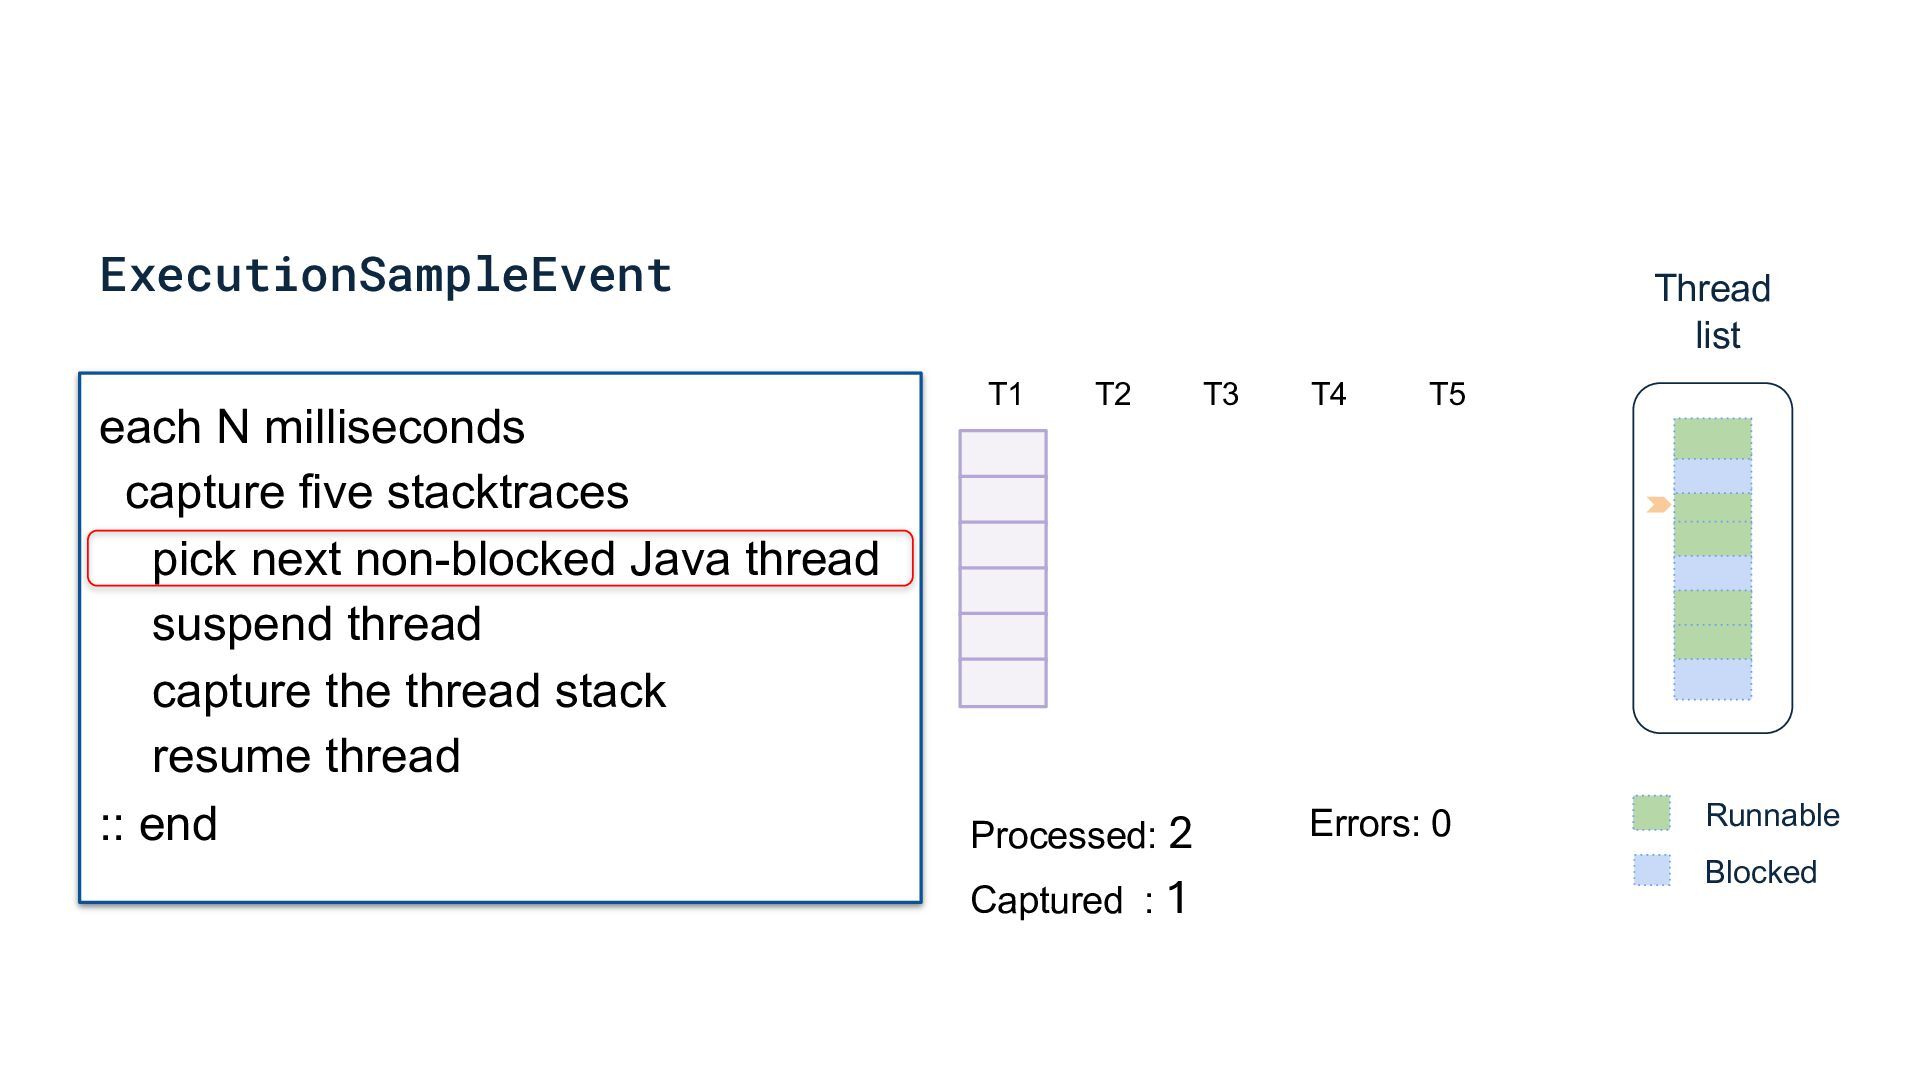Screen dimensions: 1920x1080
Task: Click the "Captured : 1" counter
Action: tap(1078, 899)
